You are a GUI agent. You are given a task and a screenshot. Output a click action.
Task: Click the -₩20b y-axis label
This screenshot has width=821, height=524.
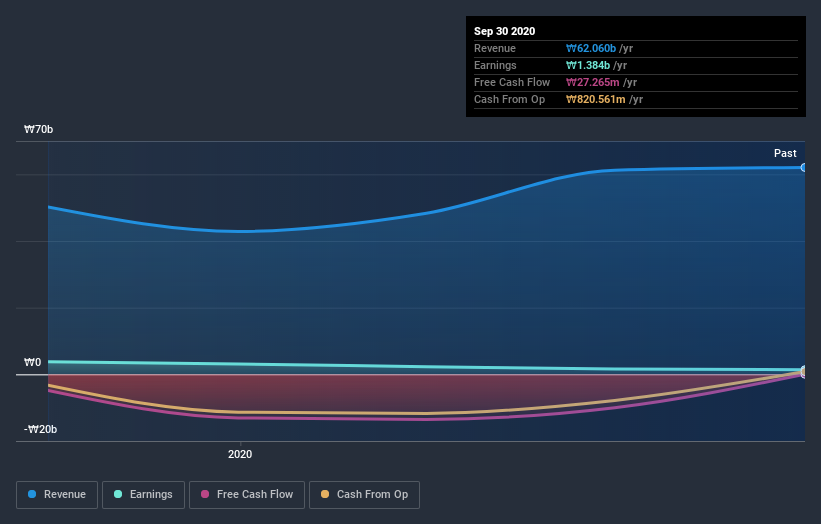40,429
